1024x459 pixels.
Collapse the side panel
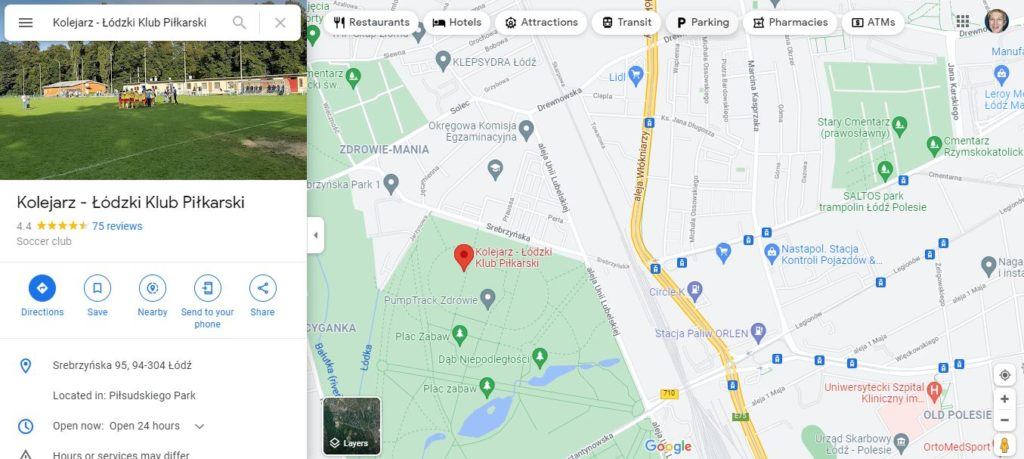(315, 235)
